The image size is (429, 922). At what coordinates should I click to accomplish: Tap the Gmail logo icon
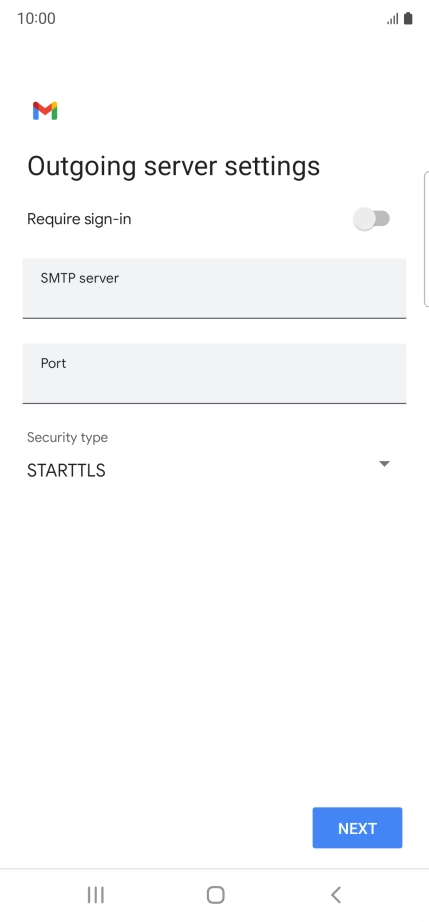point(45,111)
